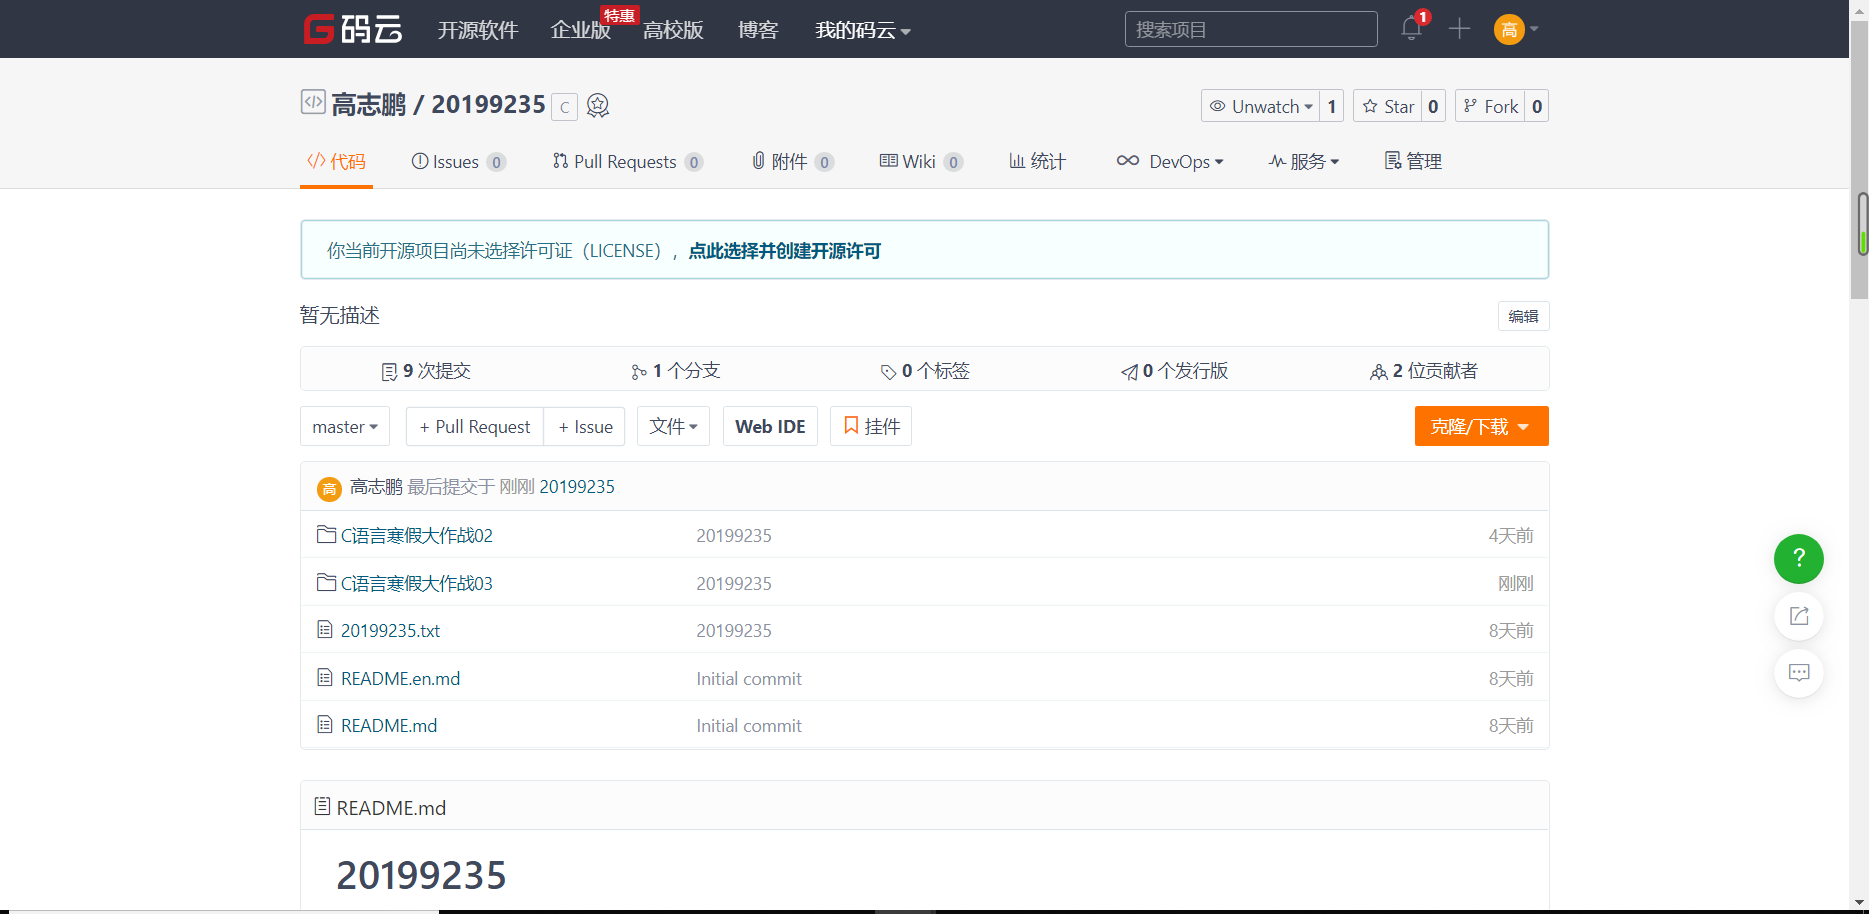
Task: Open the user avatar menu
Action: click(x=1515, y=29)
